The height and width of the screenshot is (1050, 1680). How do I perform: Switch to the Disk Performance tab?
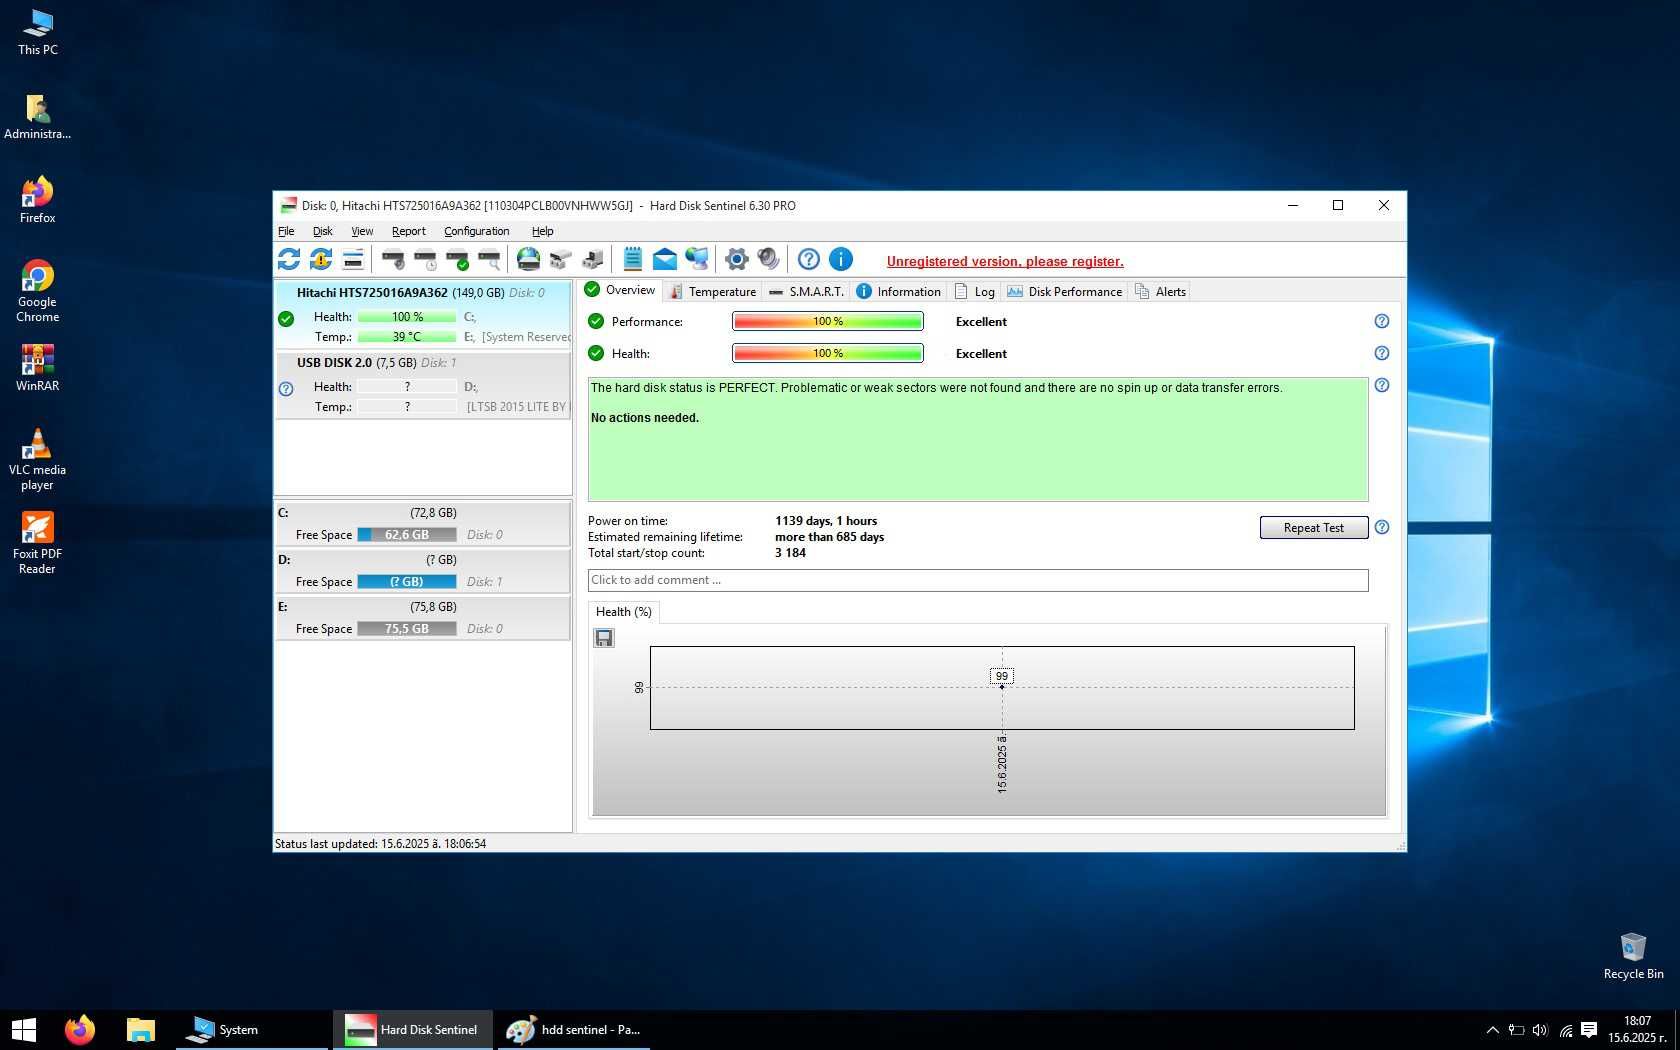pos(1065,292)
